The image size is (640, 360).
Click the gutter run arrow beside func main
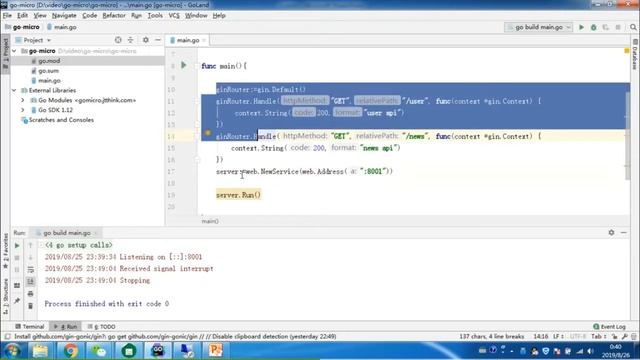click(x=184, y=65)
